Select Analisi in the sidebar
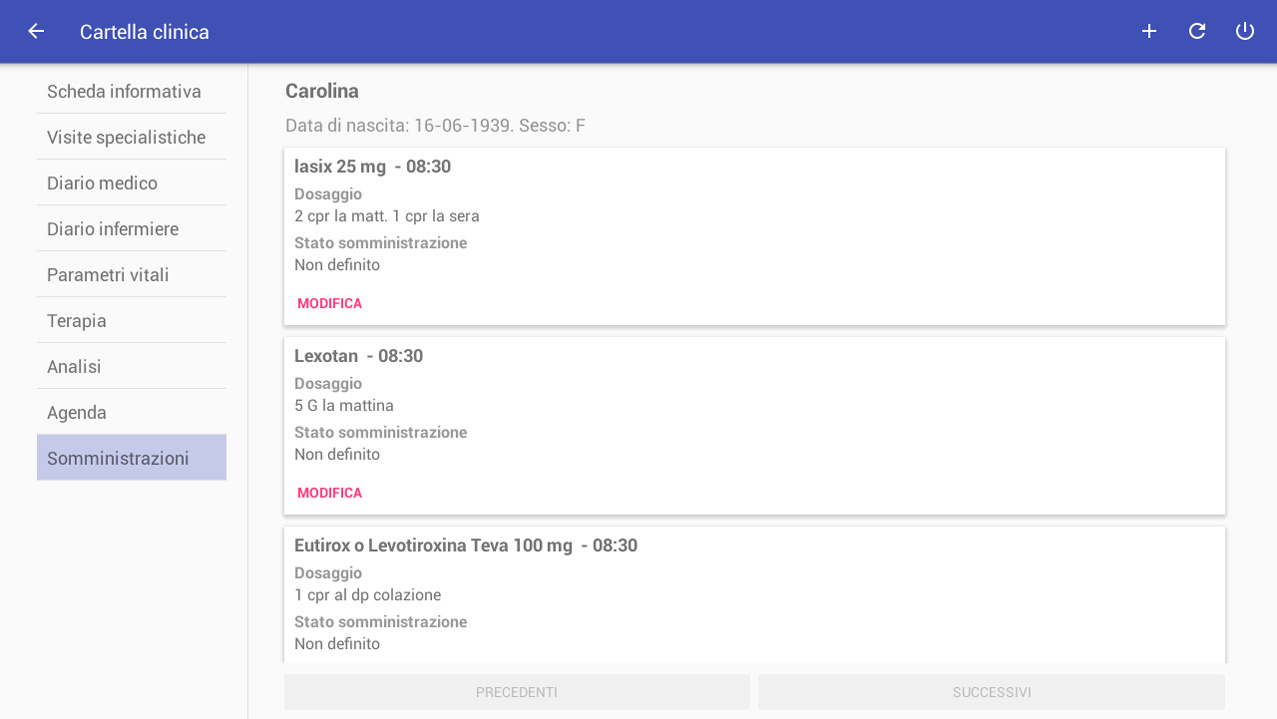The image size is (1277, 719). point(132,367)
